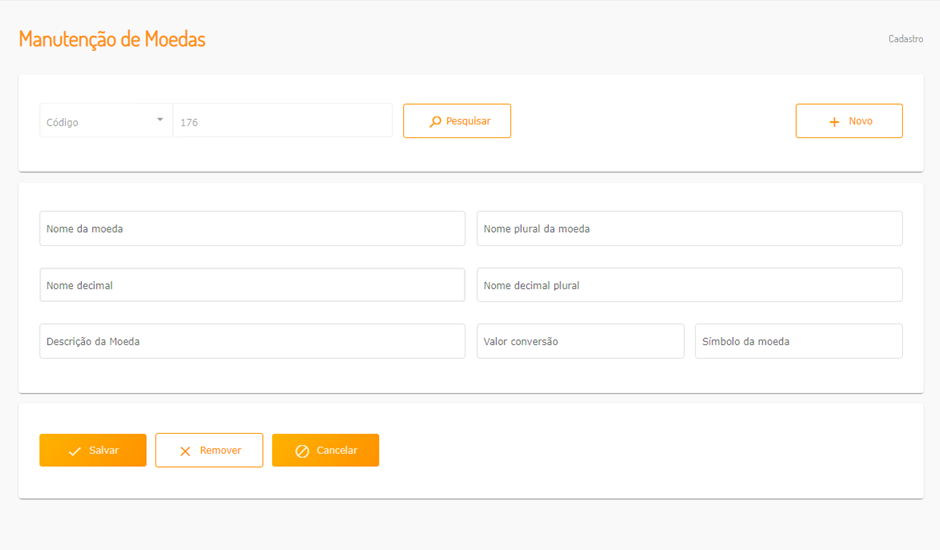
Task: Focus the search field containing 176
Action: 282,122
